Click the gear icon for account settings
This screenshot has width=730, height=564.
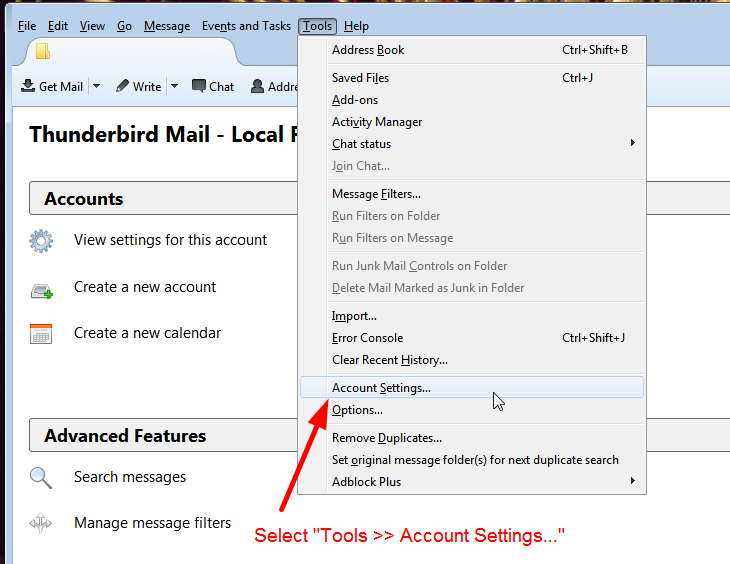pyautogui.click(x=41, y=241)
